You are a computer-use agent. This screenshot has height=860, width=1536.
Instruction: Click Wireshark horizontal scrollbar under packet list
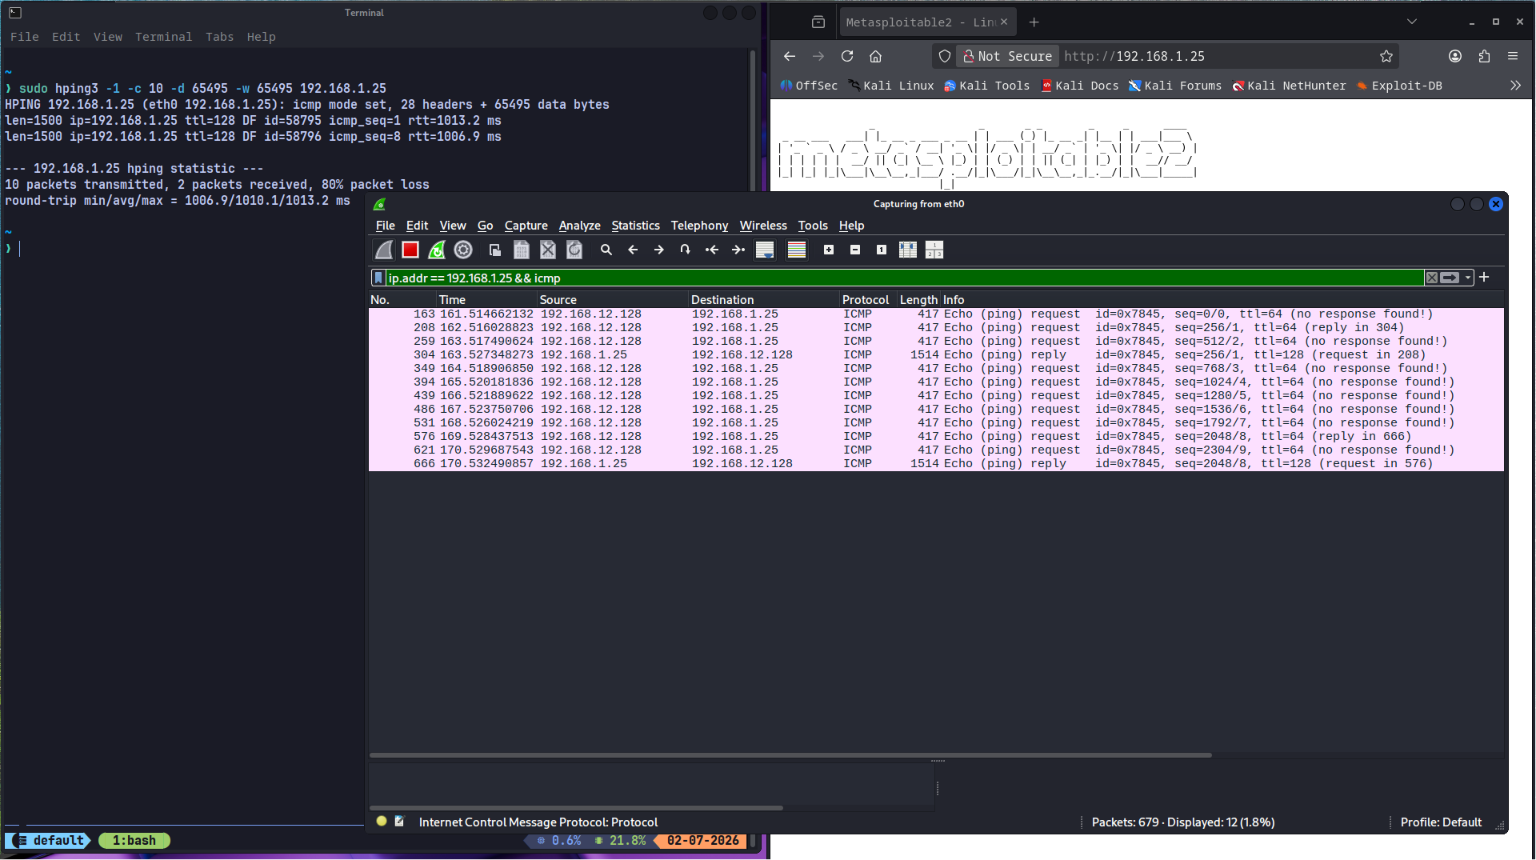pyautogui.click(x=791, y=755)
